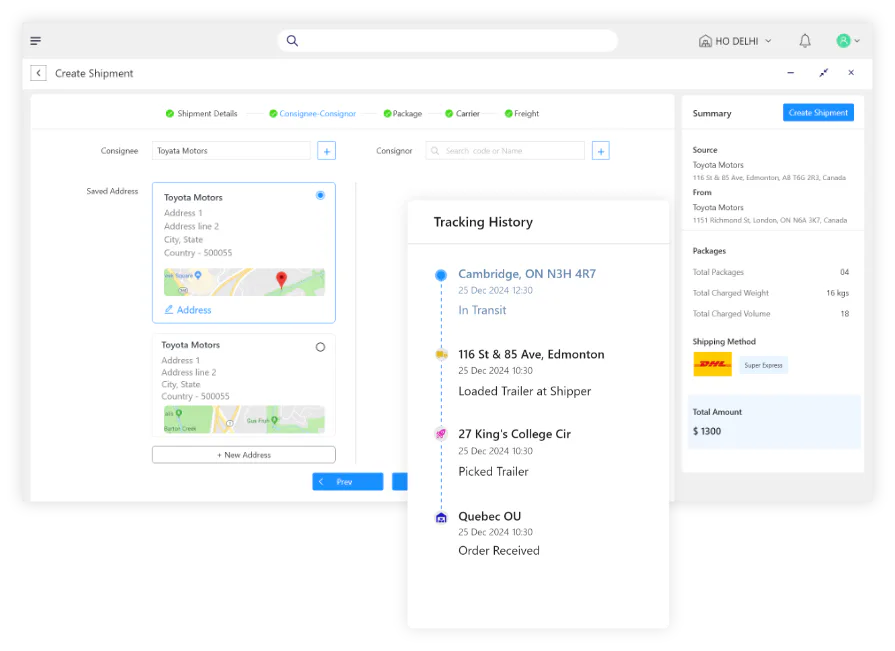
Task: Click the Consignor search code or name field
Action: coord(505,151)
